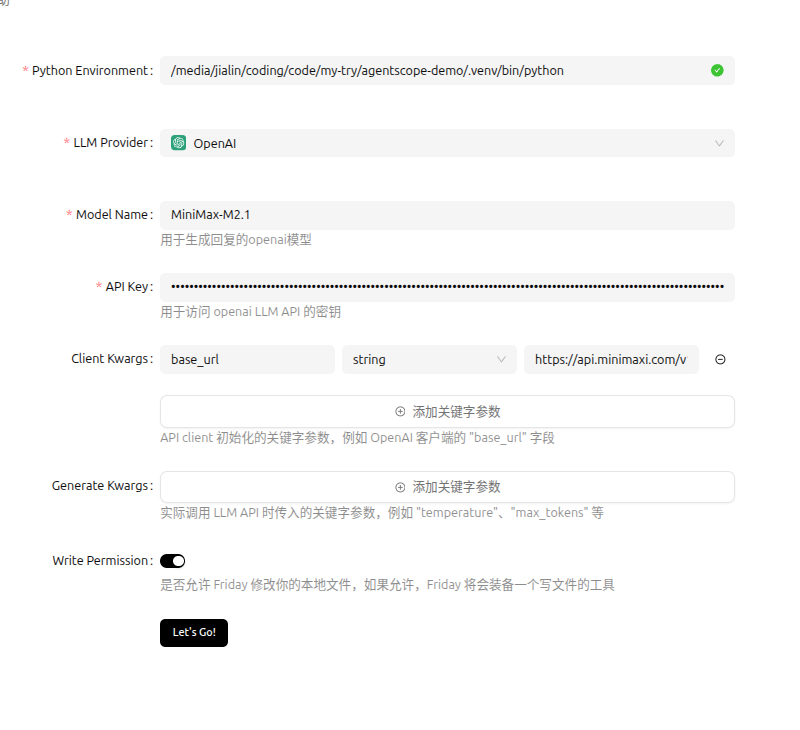Click plus icon in Generate Kwargs row
Viewport: 800px width, 730px height.
pyautogui.click(x=401, y=487)
